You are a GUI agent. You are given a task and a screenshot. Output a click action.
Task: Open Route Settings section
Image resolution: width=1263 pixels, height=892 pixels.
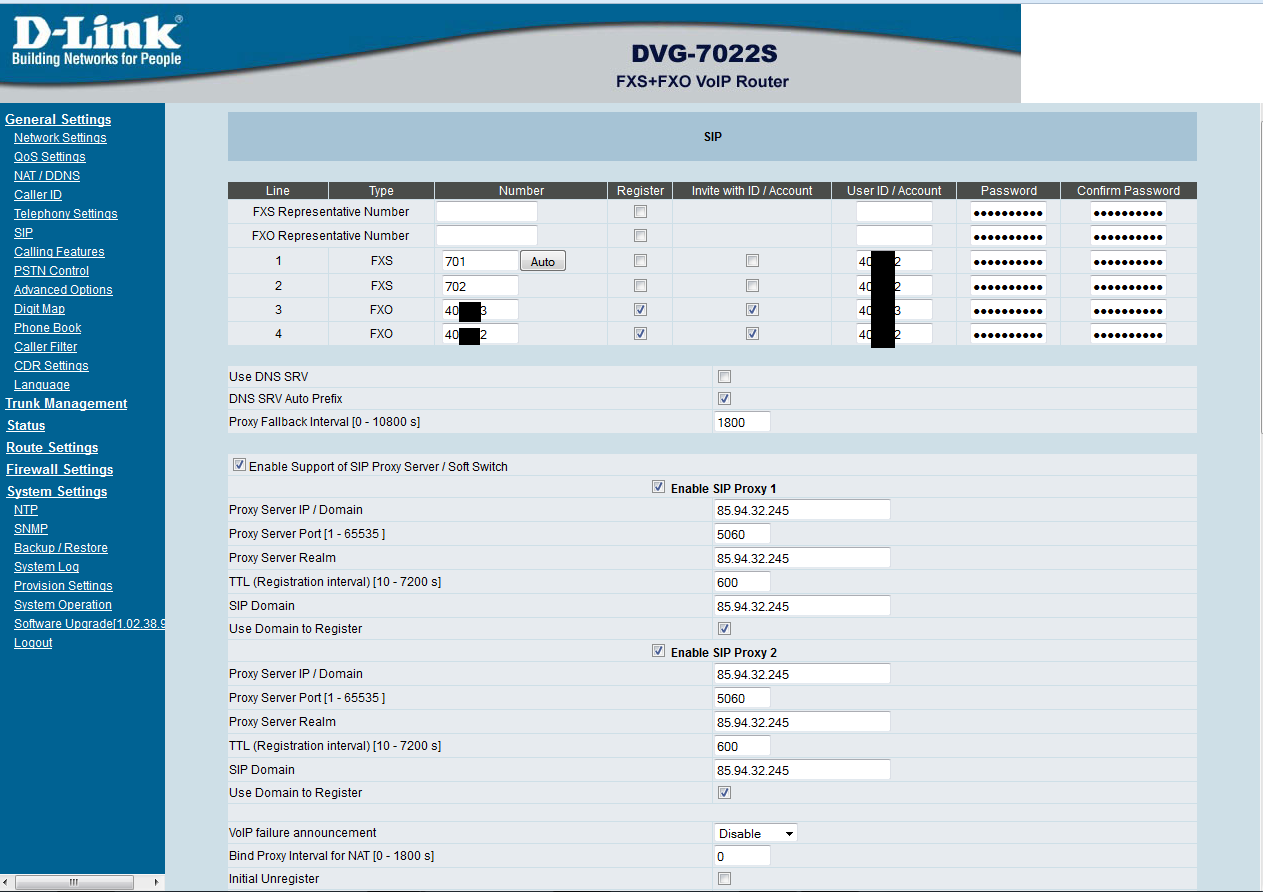[x=52, y=448]
